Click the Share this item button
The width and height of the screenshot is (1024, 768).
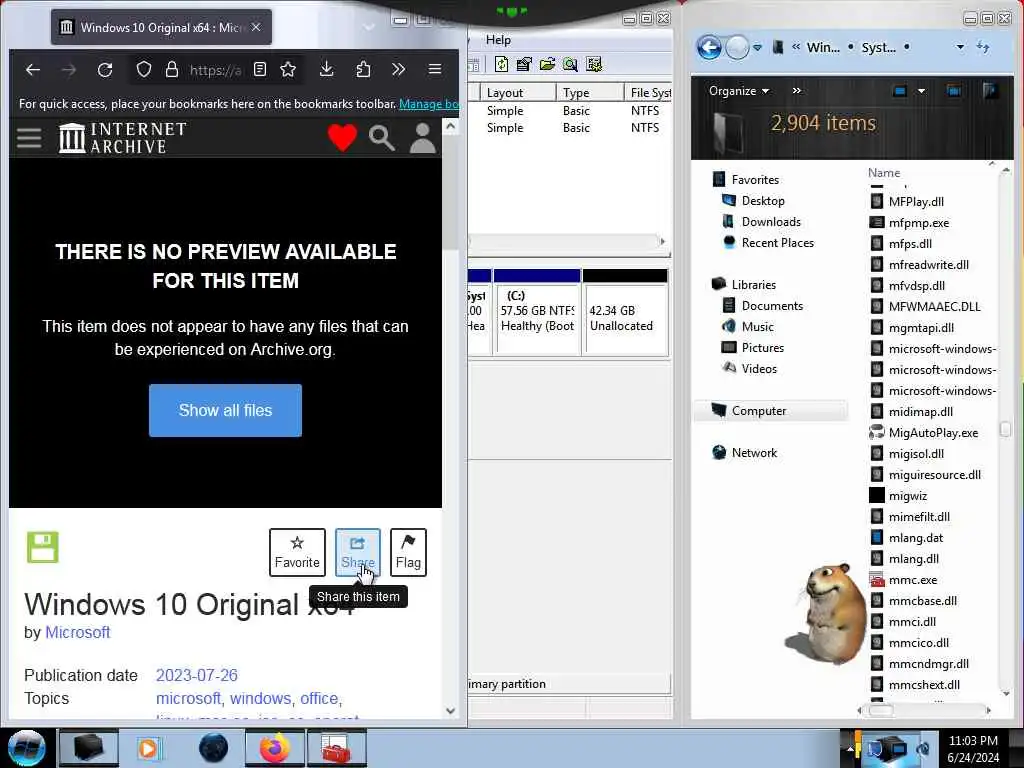[x=358, y=552]
